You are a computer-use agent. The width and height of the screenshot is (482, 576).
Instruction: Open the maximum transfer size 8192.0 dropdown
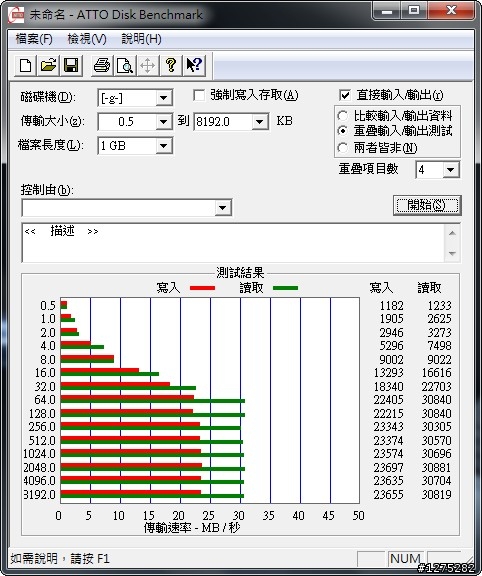click(260, 122)
